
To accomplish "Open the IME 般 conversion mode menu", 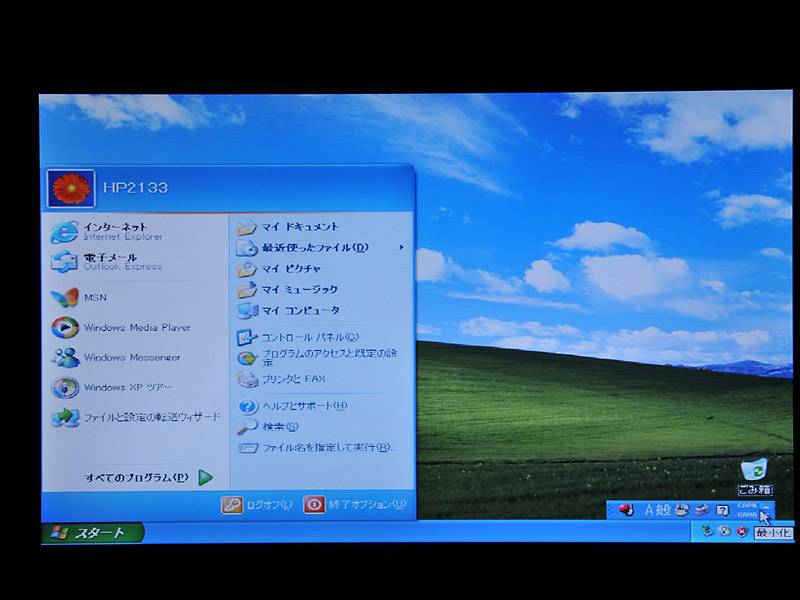I will tap(665, 510).
